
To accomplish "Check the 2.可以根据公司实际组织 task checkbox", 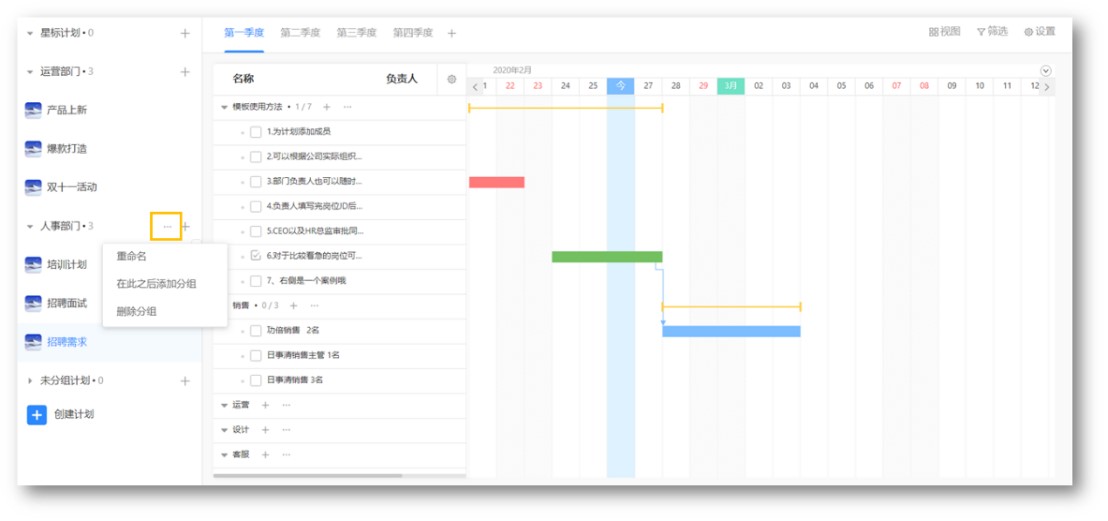I will coord(256,157).
